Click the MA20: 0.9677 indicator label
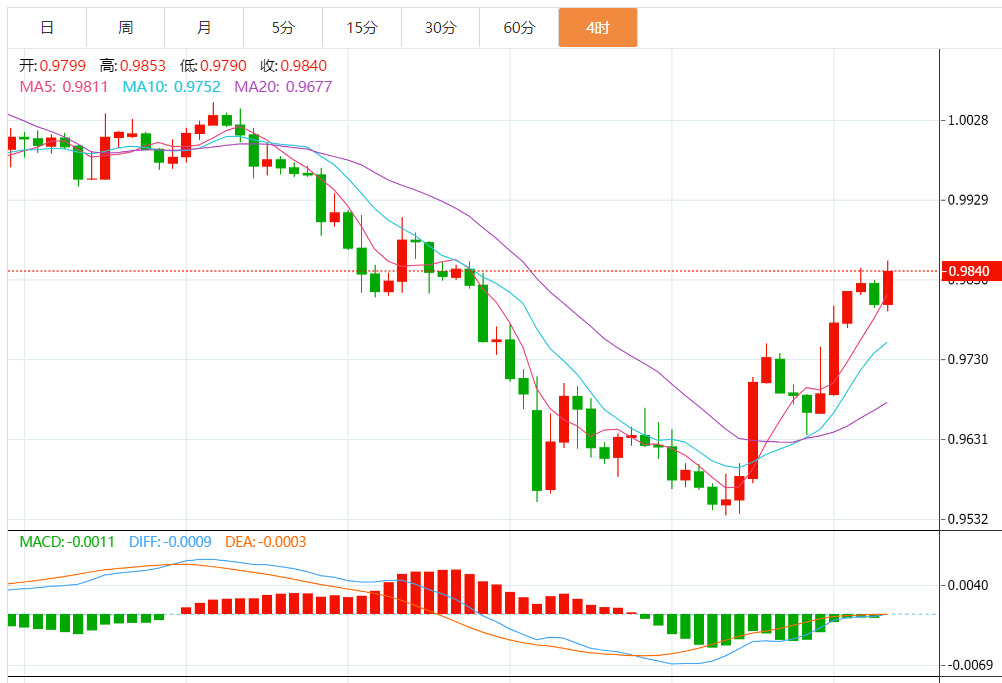The image size is (1002, 683). (x=283, y=87)
